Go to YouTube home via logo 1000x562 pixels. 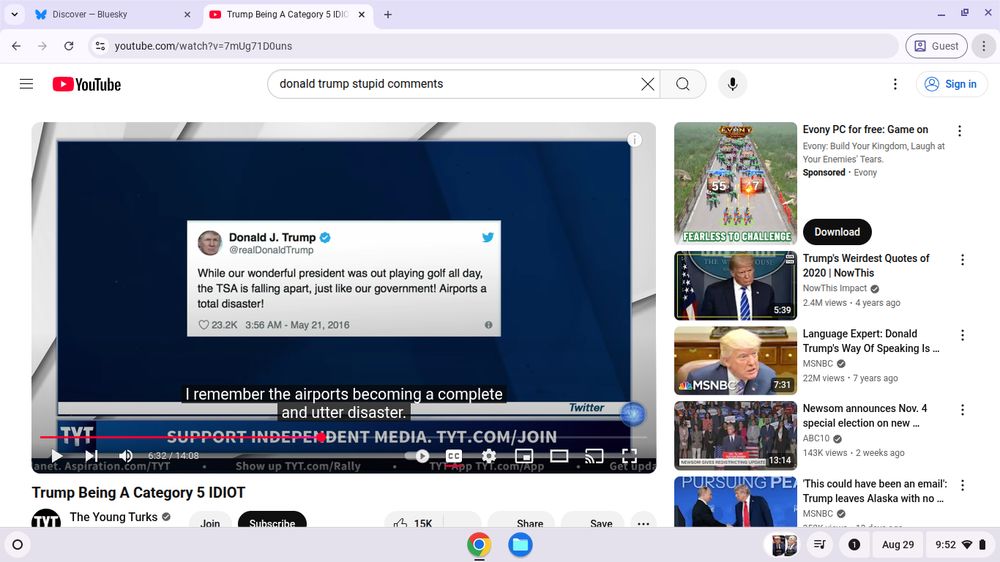87,84
